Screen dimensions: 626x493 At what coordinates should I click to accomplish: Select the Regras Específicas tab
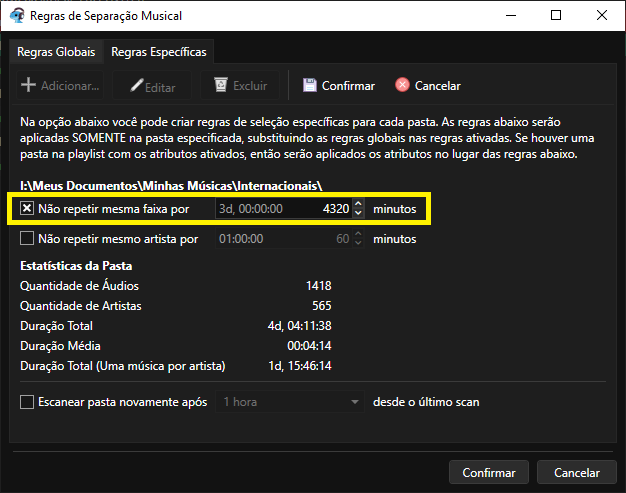click(x=157, y=52)
